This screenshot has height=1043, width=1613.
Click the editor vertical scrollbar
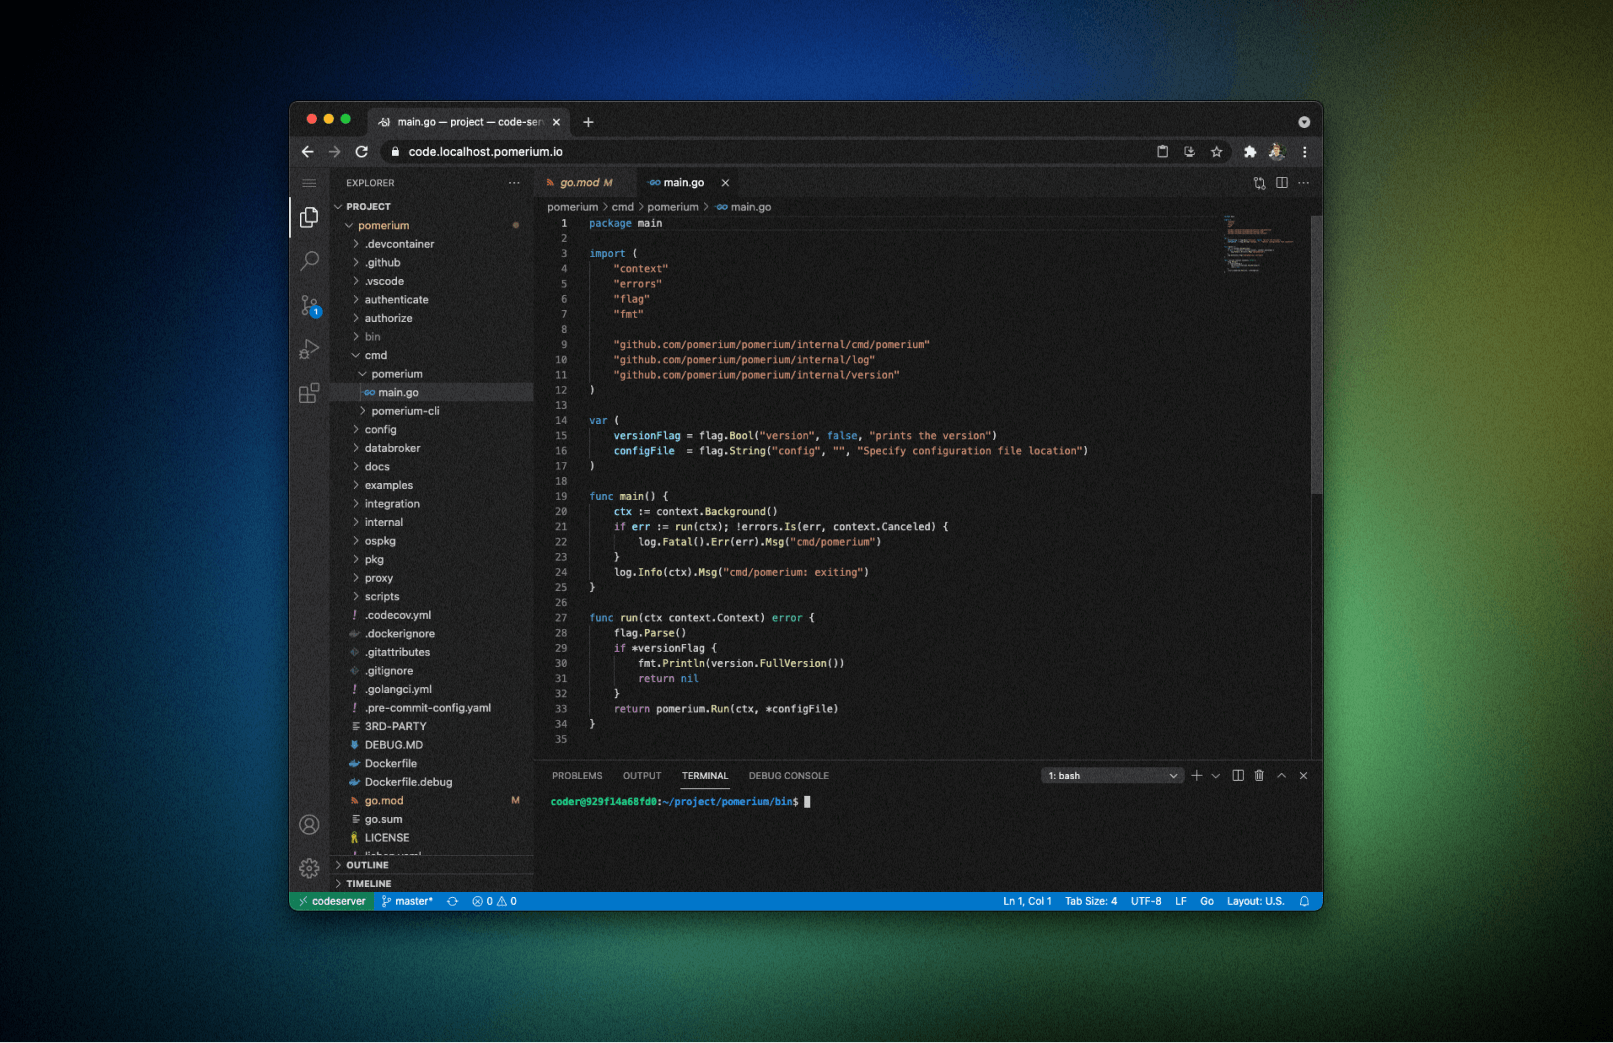1316,354
